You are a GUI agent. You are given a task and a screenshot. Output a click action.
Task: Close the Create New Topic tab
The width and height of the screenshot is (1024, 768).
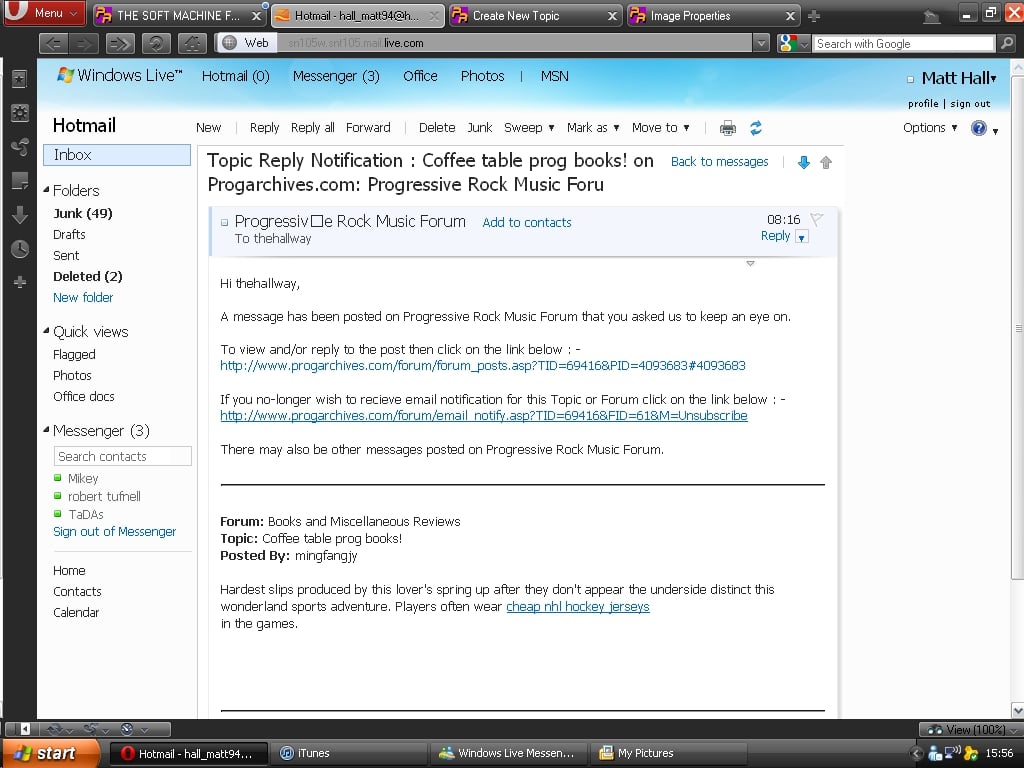[x=612, y=16]
